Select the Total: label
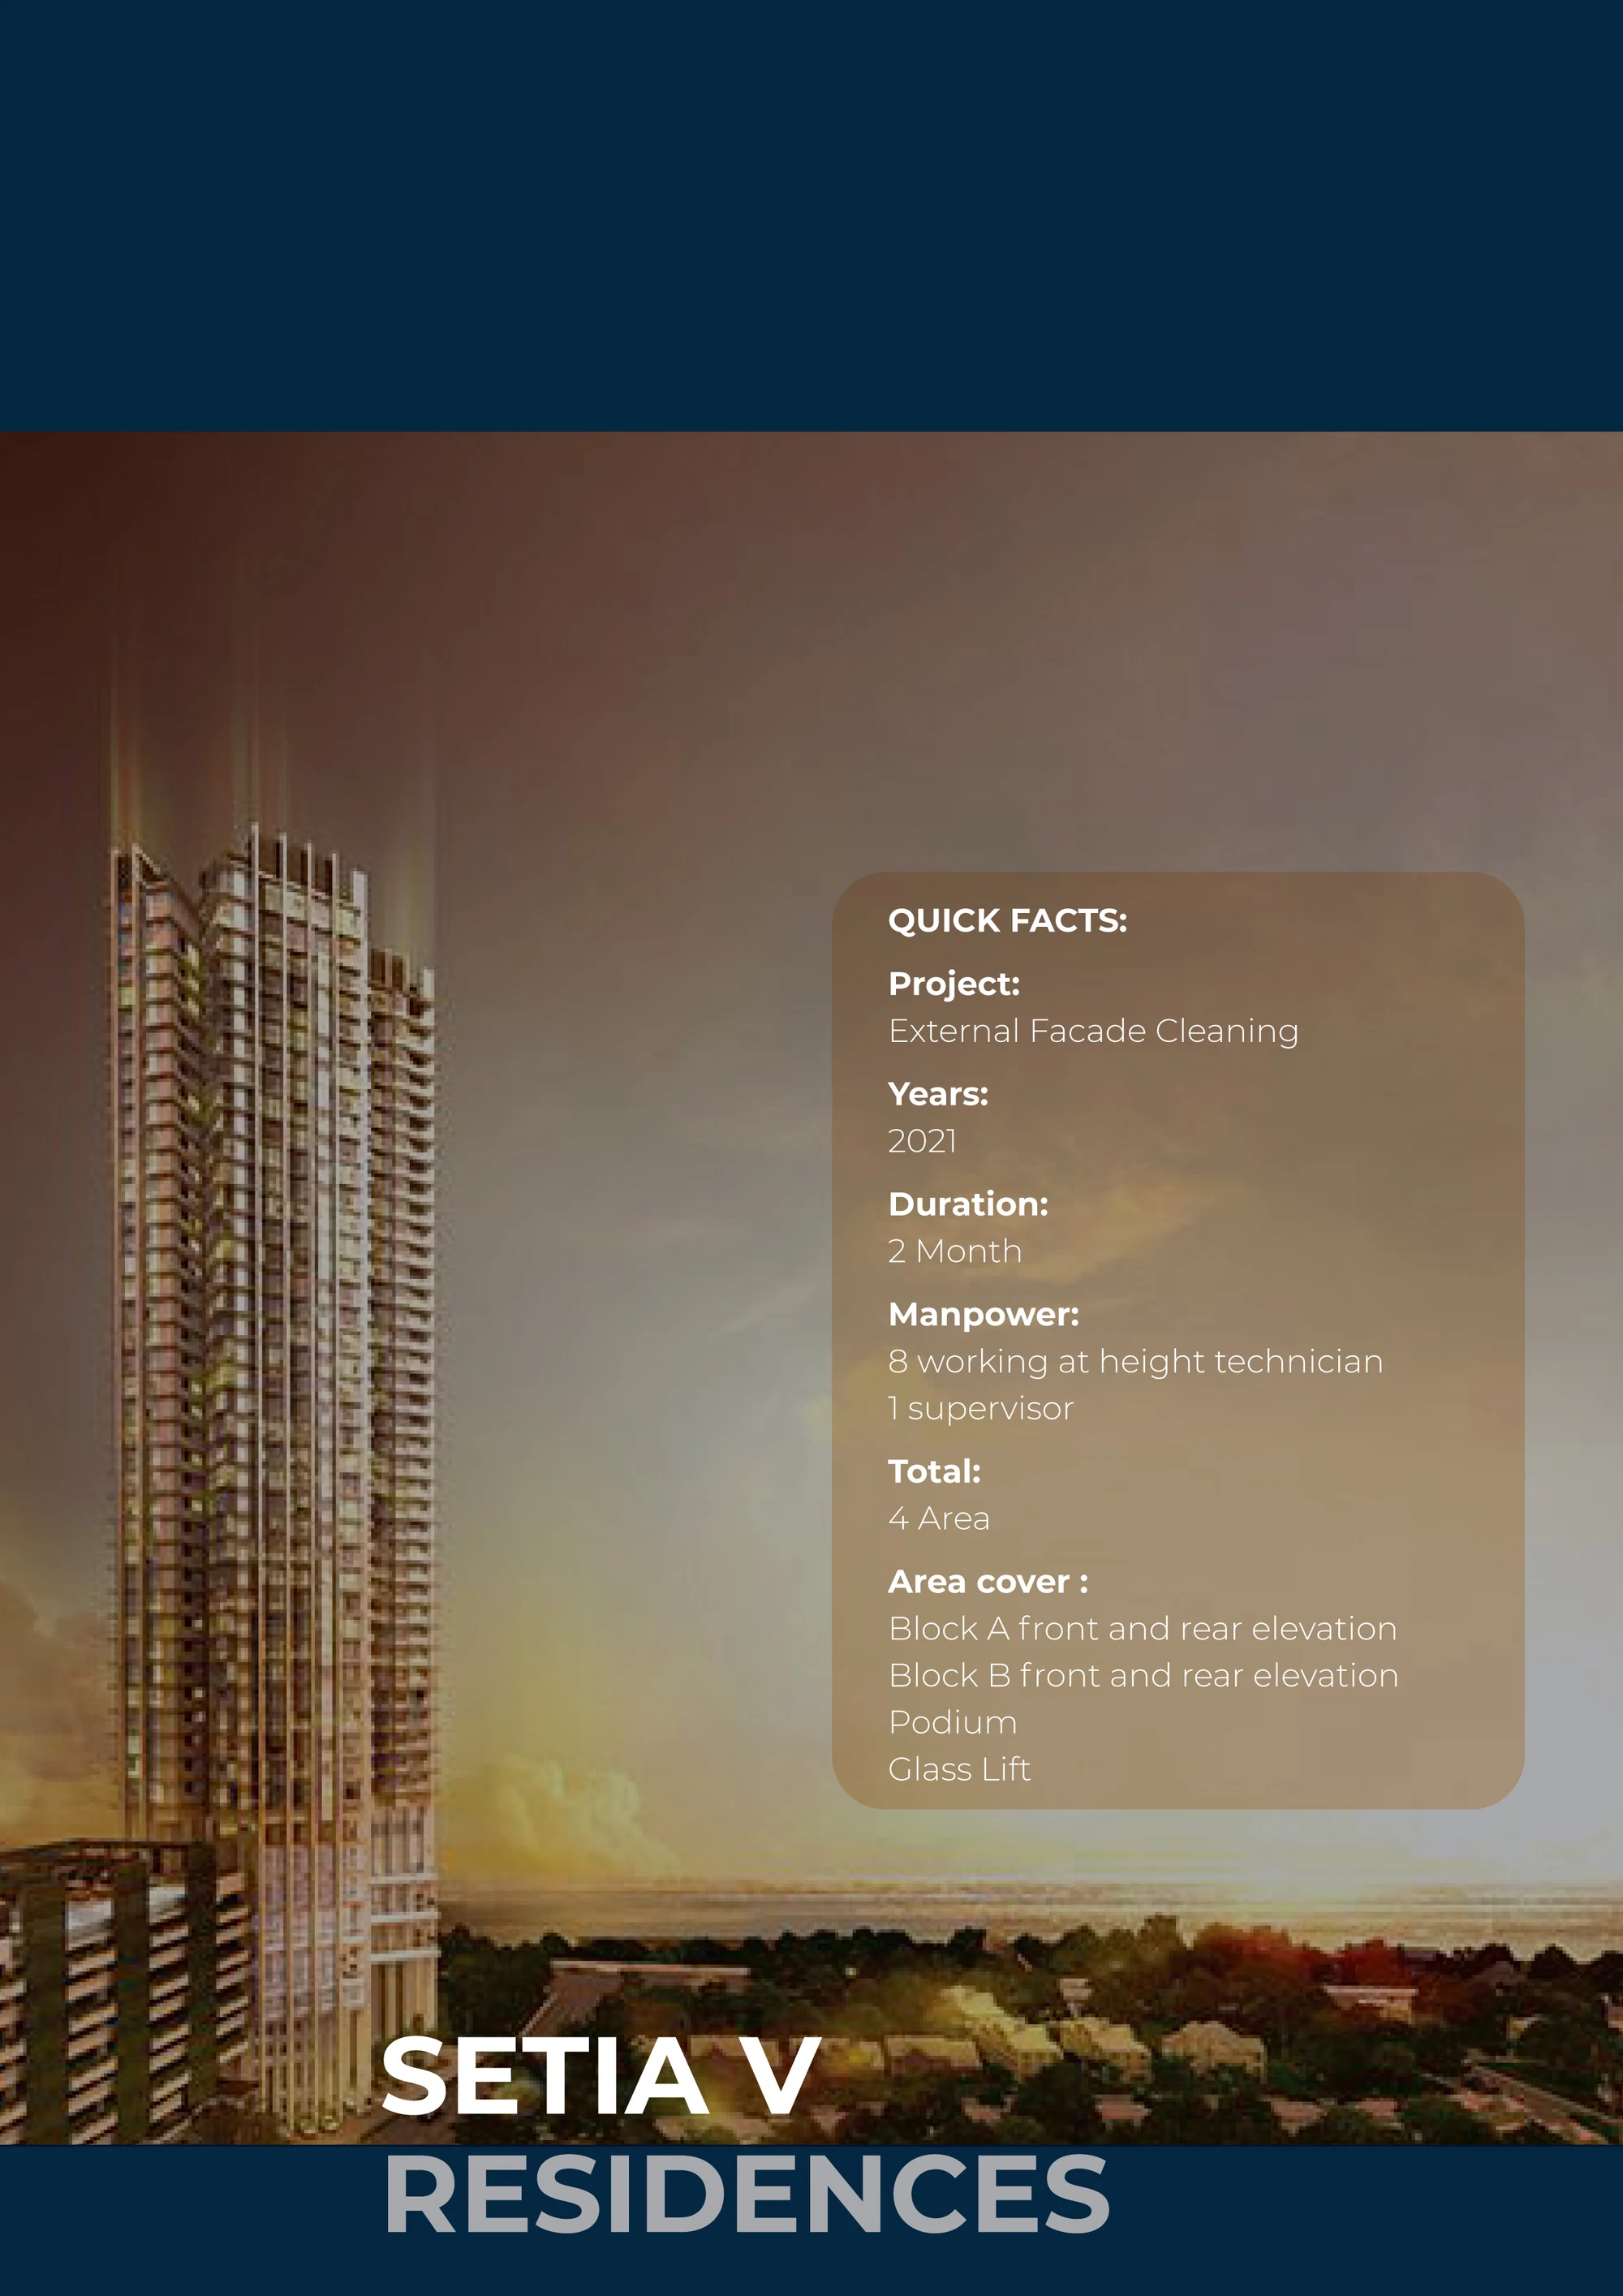 point(934,1471)
